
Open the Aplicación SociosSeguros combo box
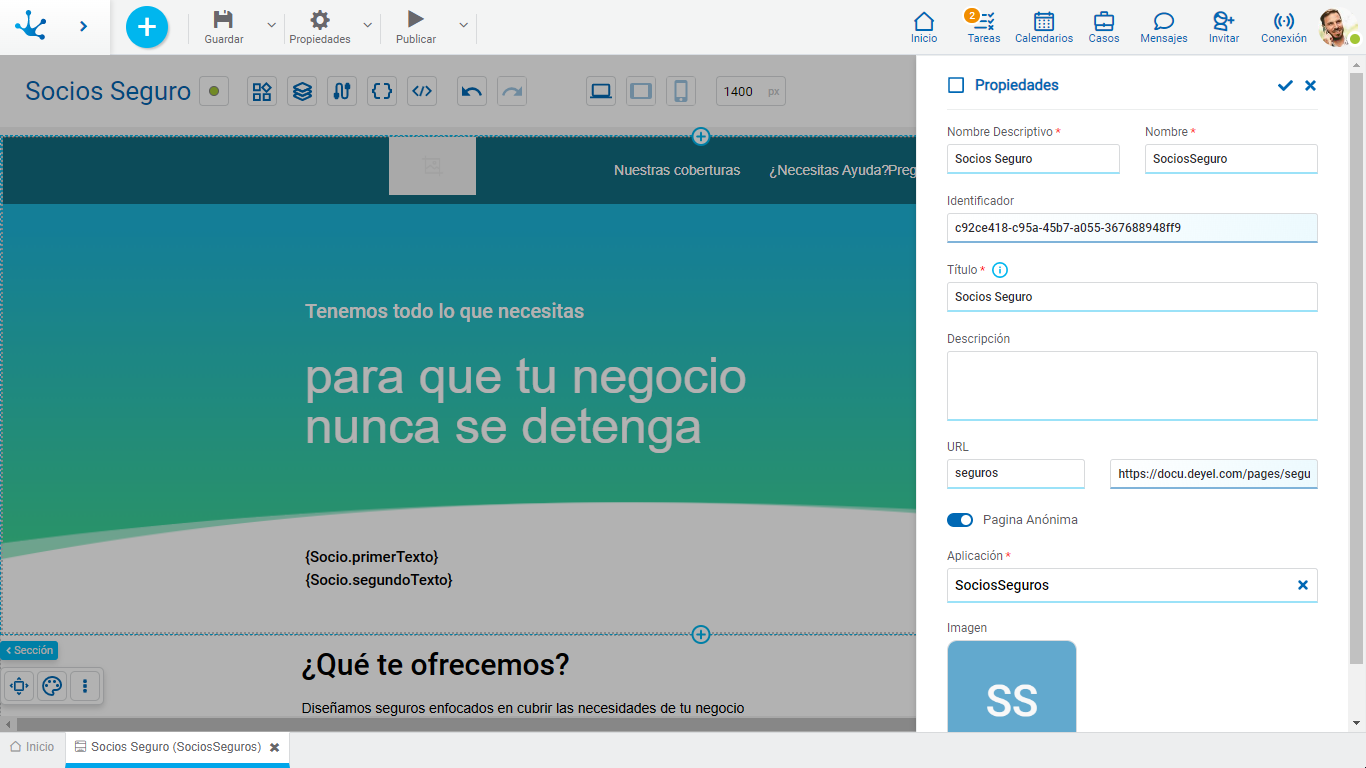[1132, 585]
